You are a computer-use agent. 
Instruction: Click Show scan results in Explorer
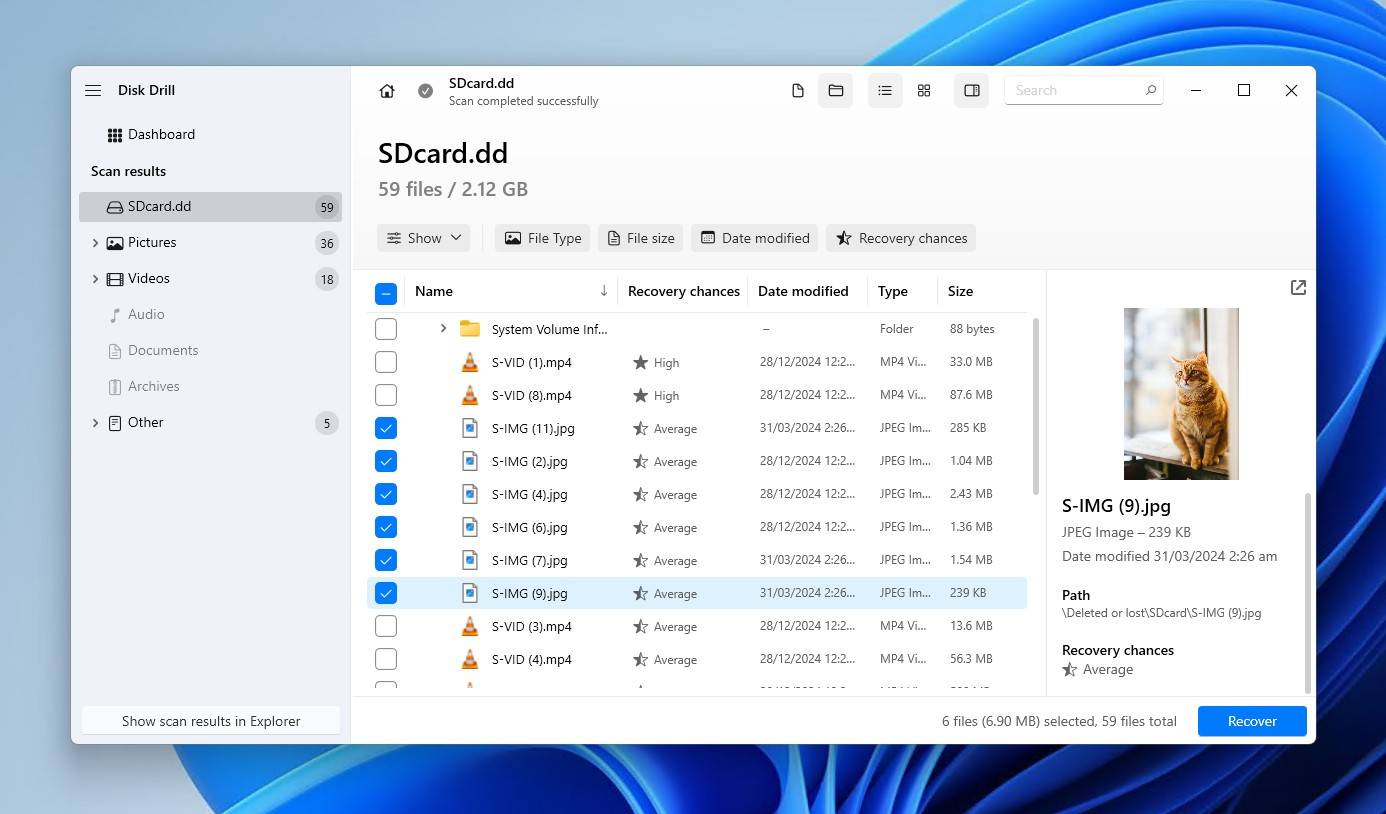(x=211, y=721)
